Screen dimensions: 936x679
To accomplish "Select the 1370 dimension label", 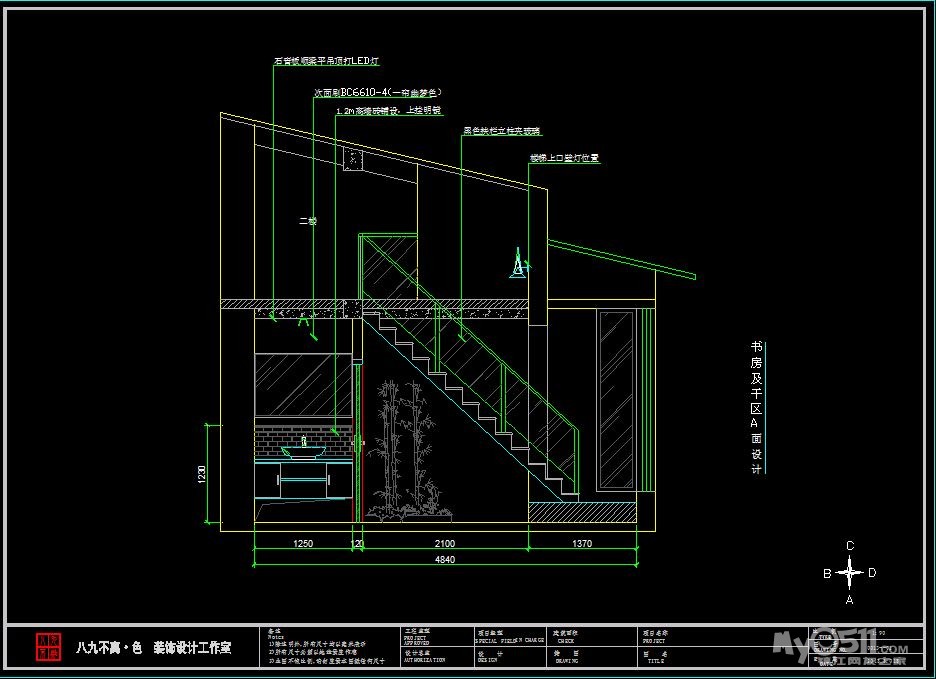I will (x=582, y=544).
